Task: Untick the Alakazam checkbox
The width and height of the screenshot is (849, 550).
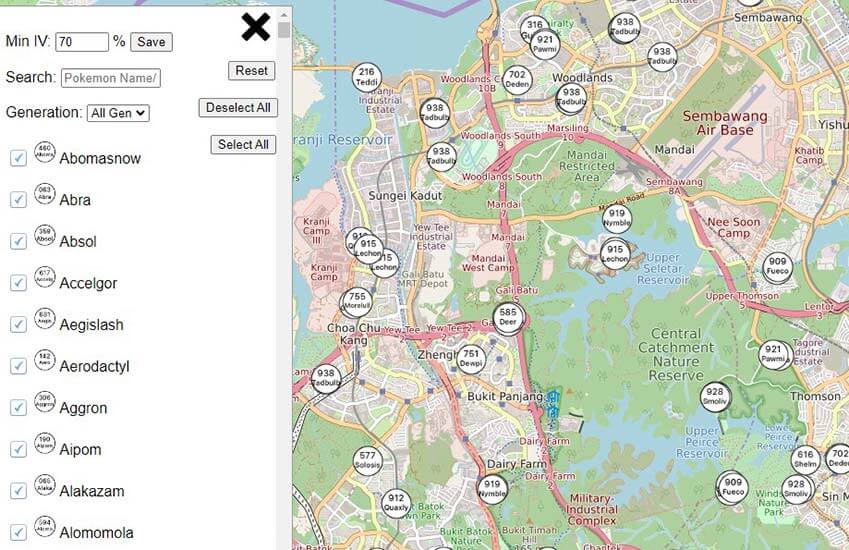Action: pyautogui.click(x=18, y=491)
